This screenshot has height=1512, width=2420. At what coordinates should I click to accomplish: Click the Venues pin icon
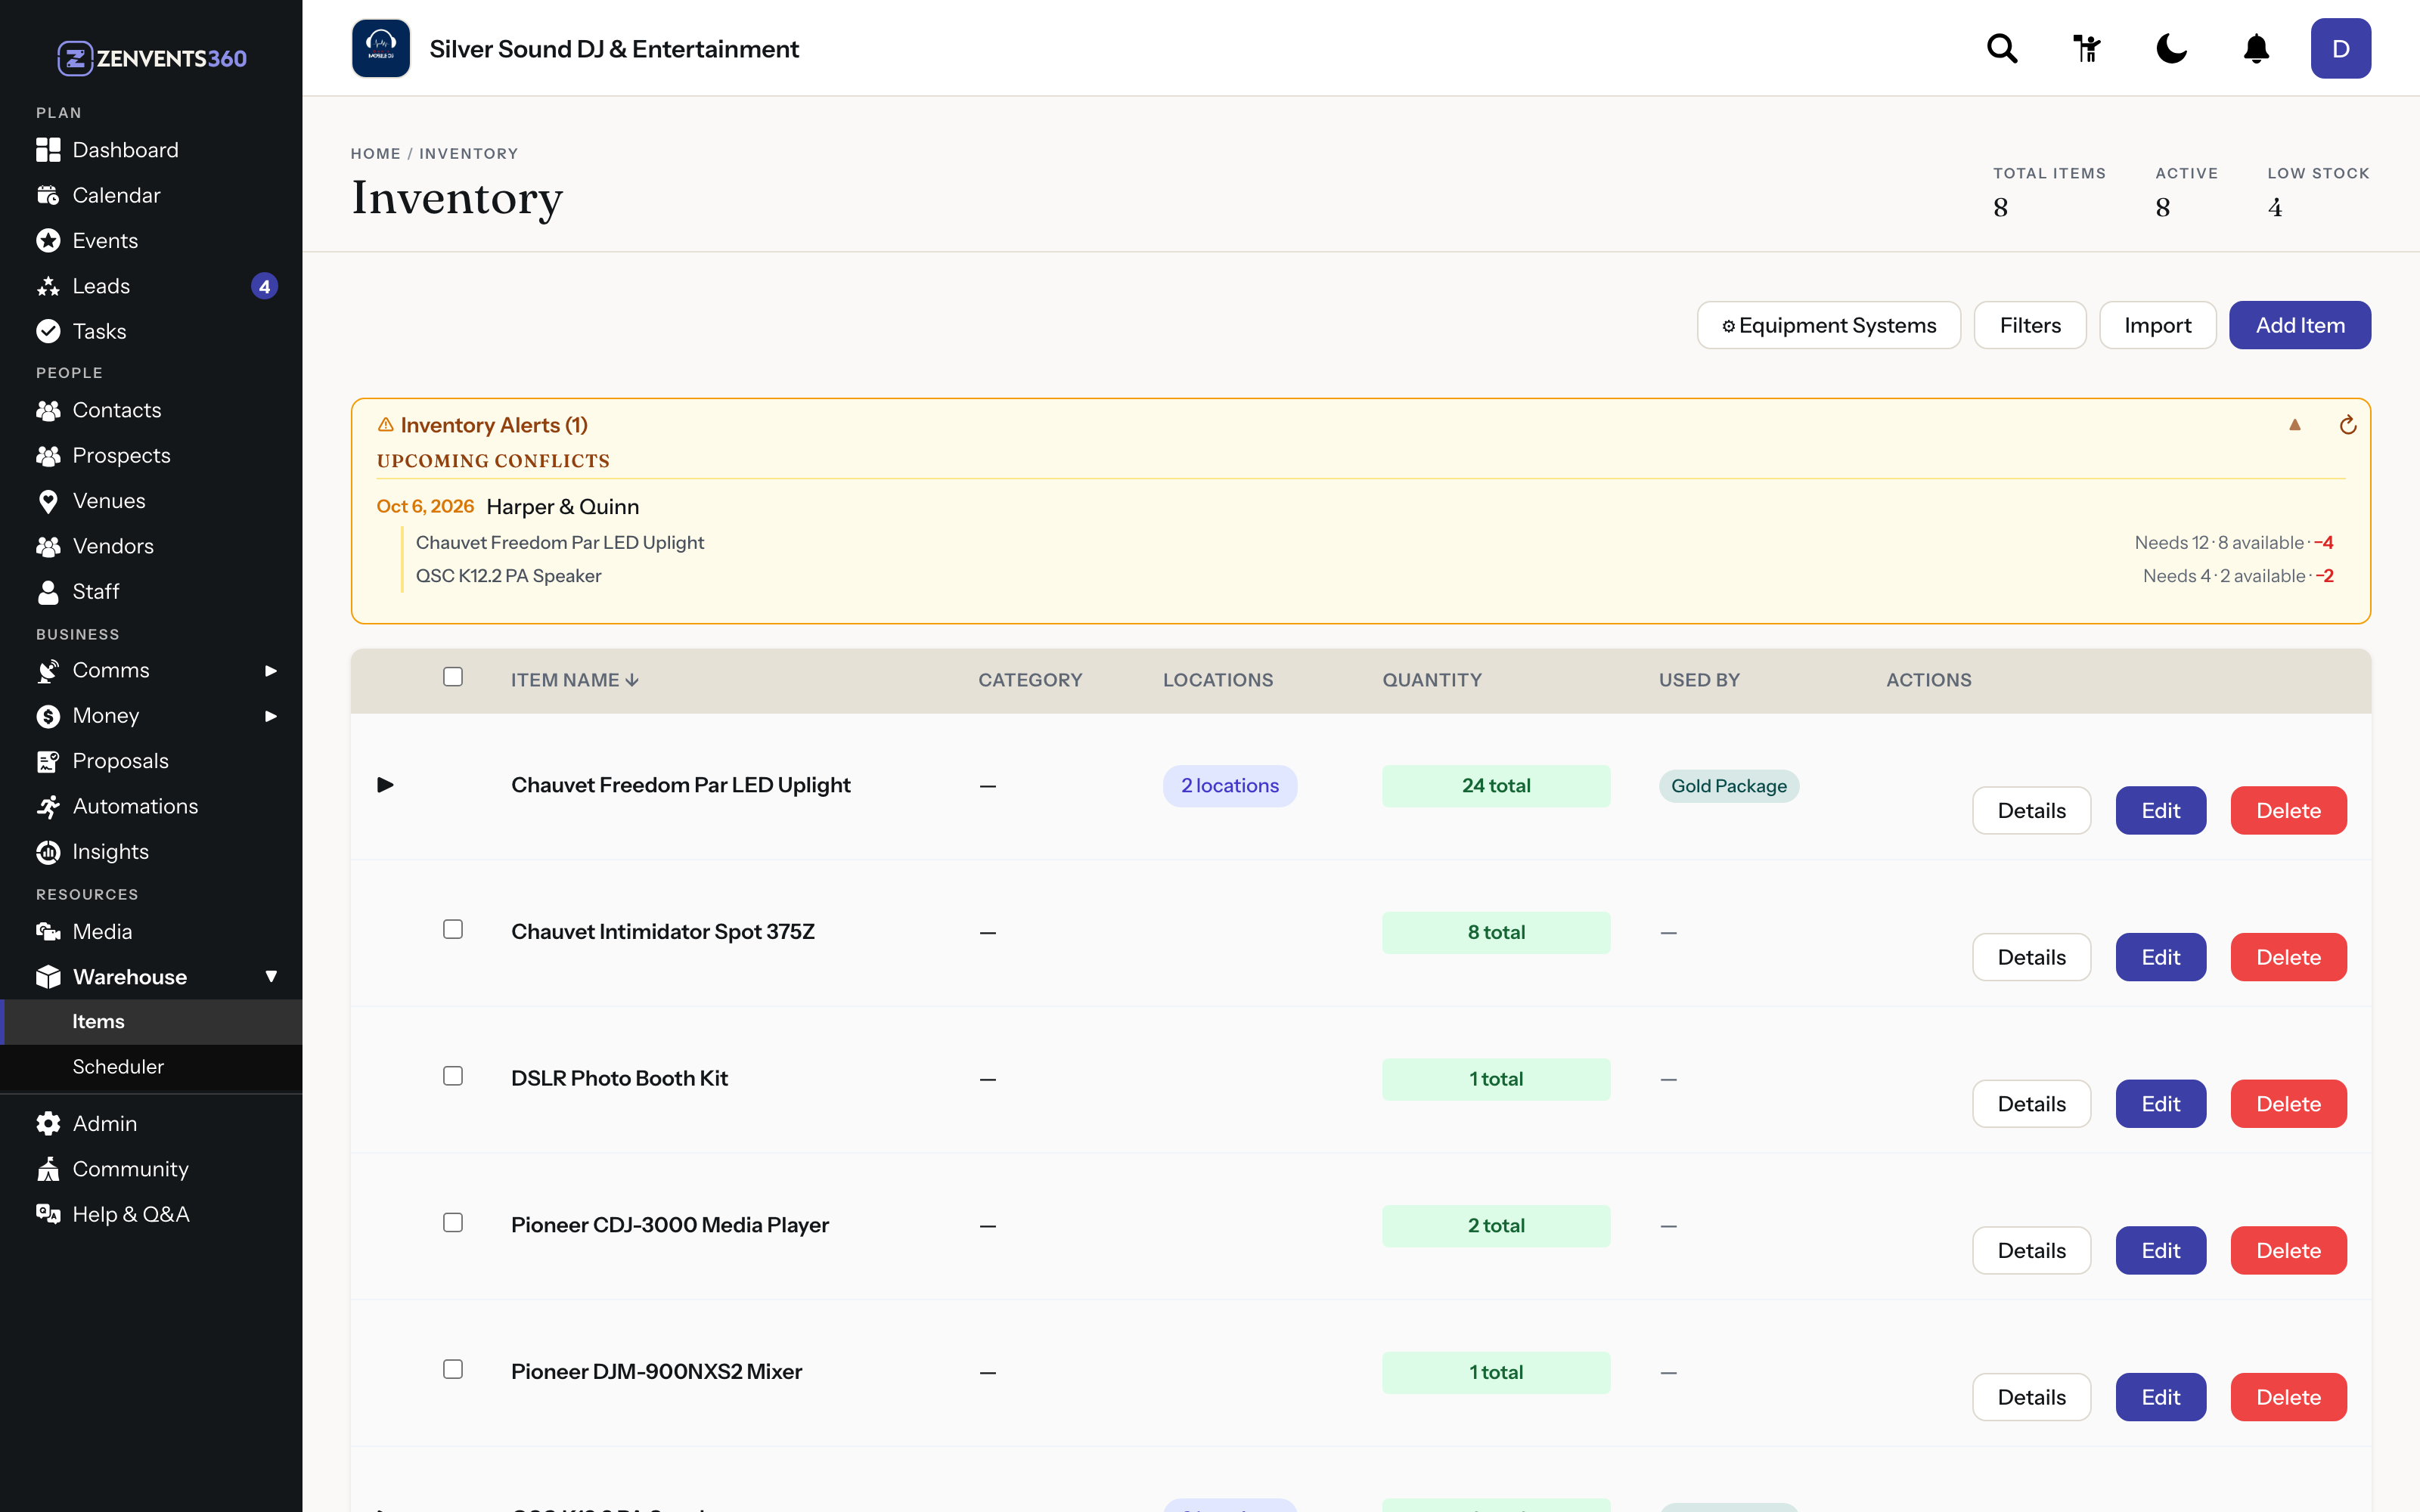click(x=48, y=501)
